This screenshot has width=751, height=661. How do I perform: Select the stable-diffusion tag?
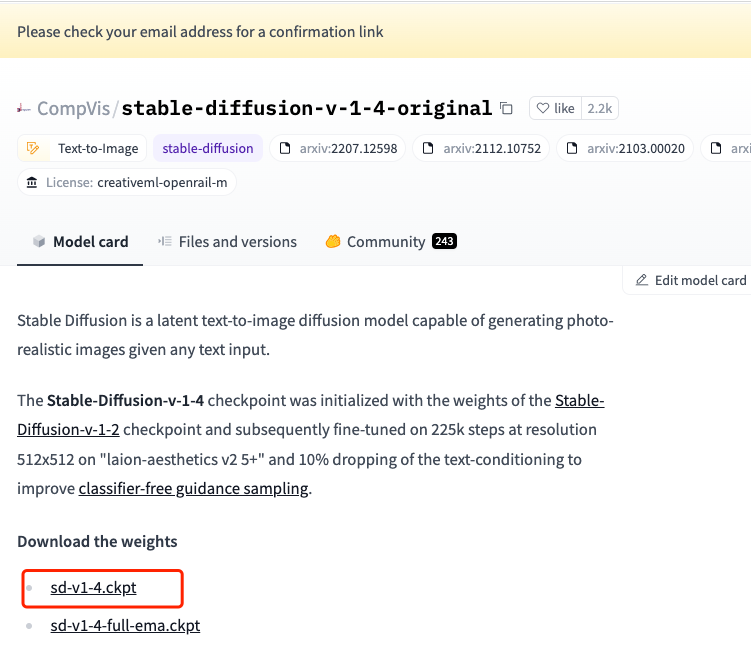[x=207, y=149]
